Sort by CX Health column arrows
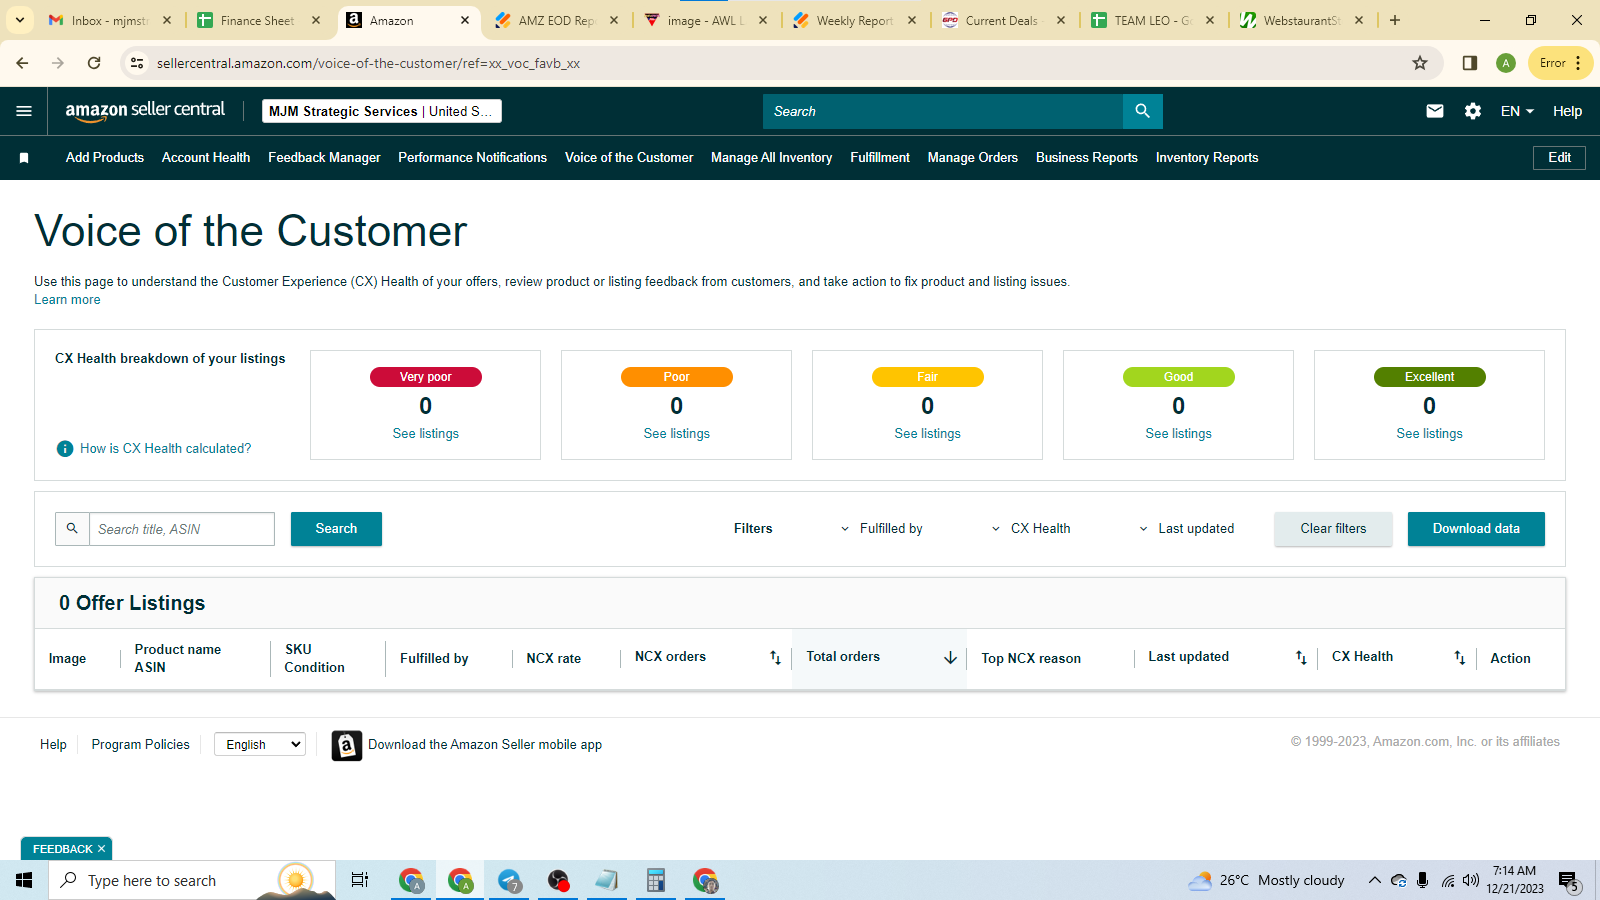This screenshot has width=1600, height=900. 1460,657
